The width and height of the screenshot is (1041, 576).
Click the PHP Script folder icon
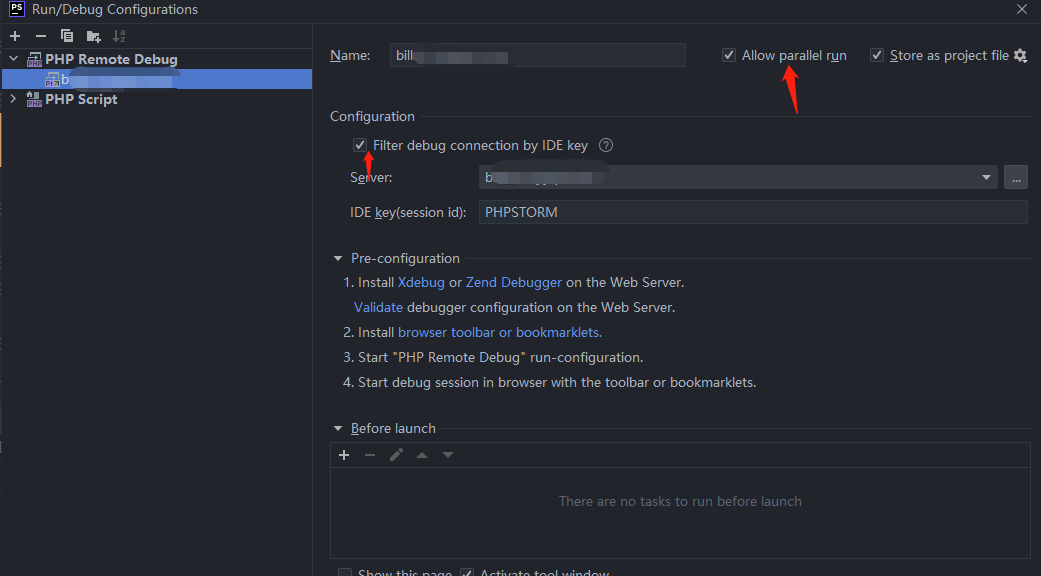pyautogui.click(x=34, y=100)
